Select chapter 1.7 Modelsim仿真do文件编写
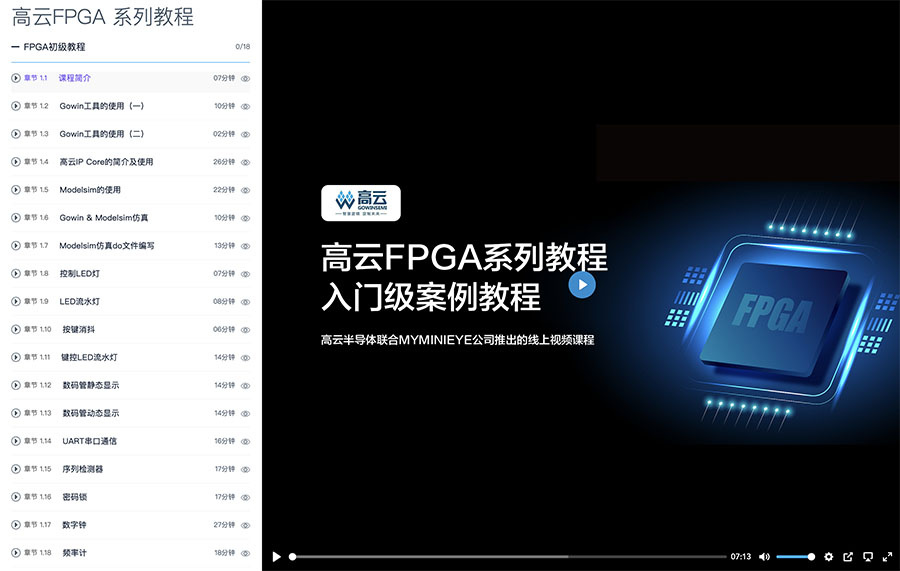This screenshot has height=571, width=900. [106, 246]
